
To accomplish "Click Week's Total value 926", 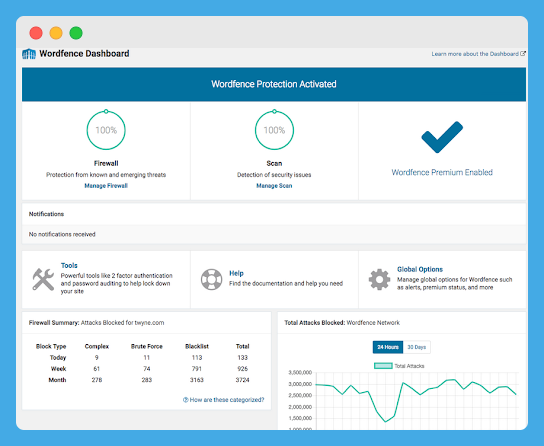I will [243, 369].
